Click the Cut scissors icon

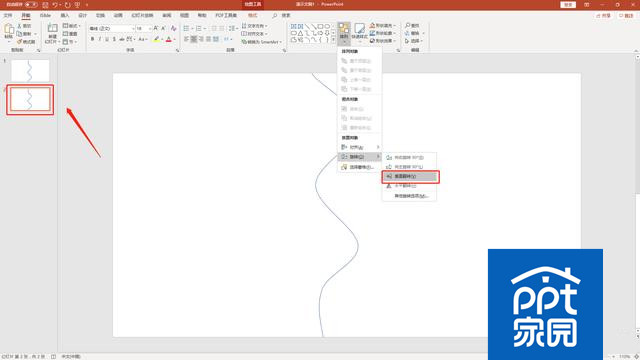click(19, 26)
